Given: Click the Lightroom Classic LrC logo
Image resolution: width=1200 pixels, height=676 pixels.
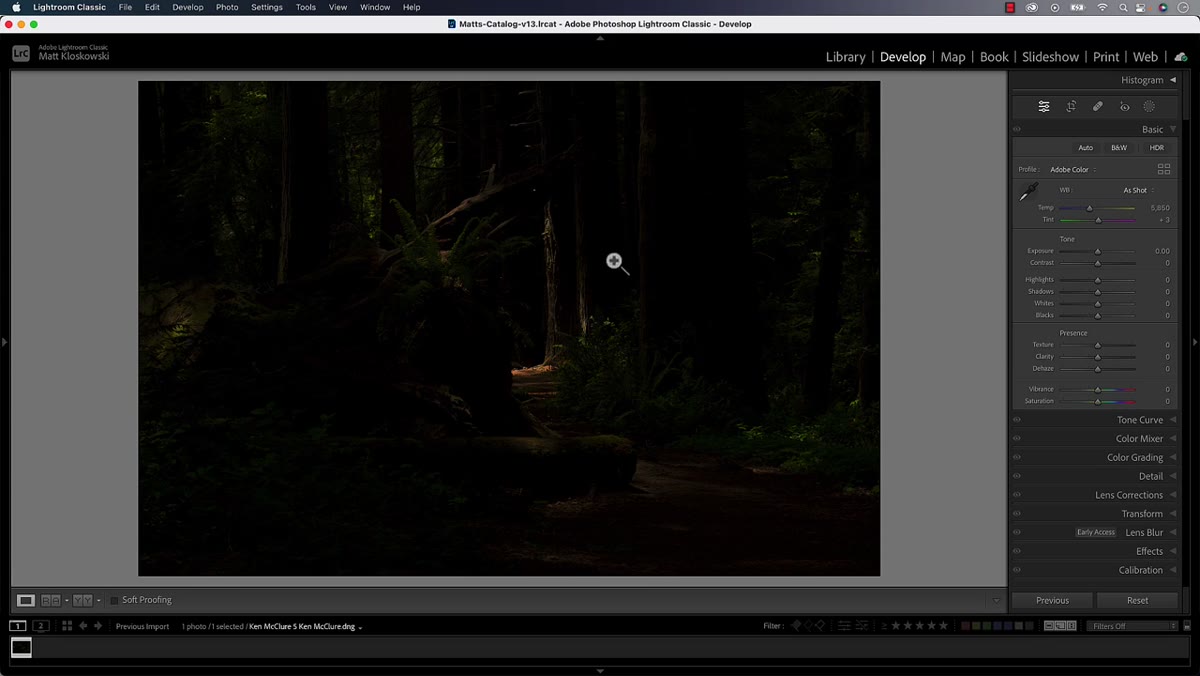Looking at the screenshot, I should [x=21, y=54].
